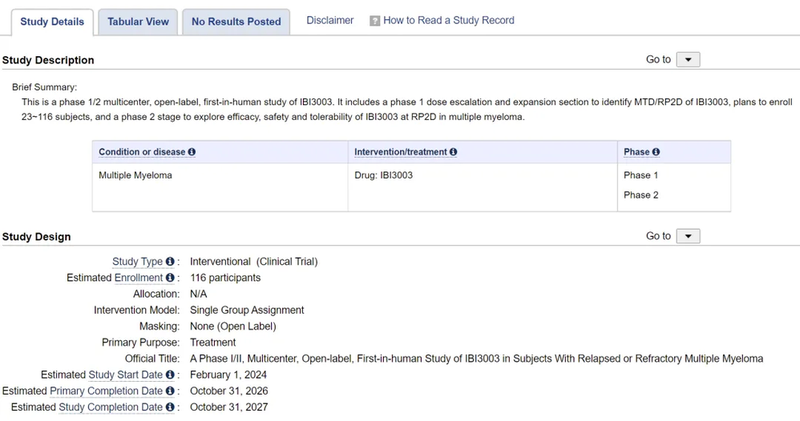The width and height of the screenshot is (800, 421).
Task: Open Go to dropdown in Study Description
Action: point(689,60)
